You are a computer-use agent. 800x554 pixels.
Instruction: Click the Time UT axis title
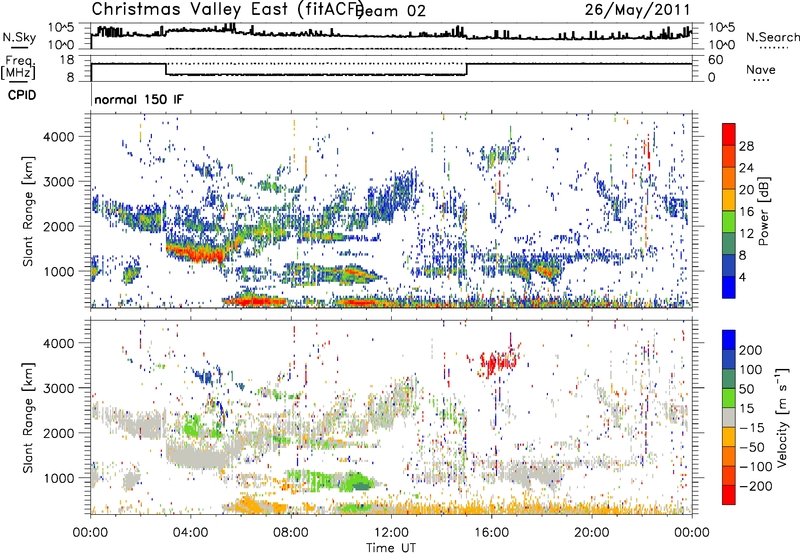(x=391, y=548)
